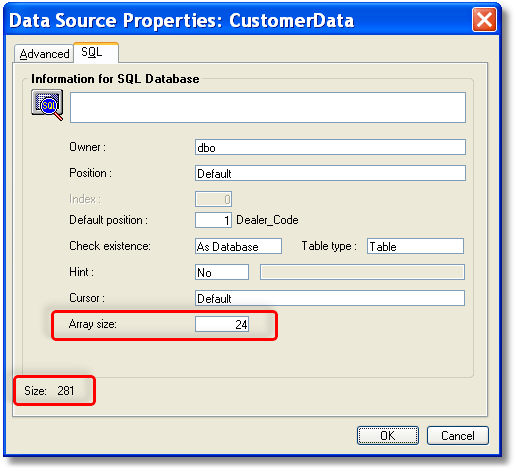Click the Dealer_Code label next to Default position

click(267, 220)
